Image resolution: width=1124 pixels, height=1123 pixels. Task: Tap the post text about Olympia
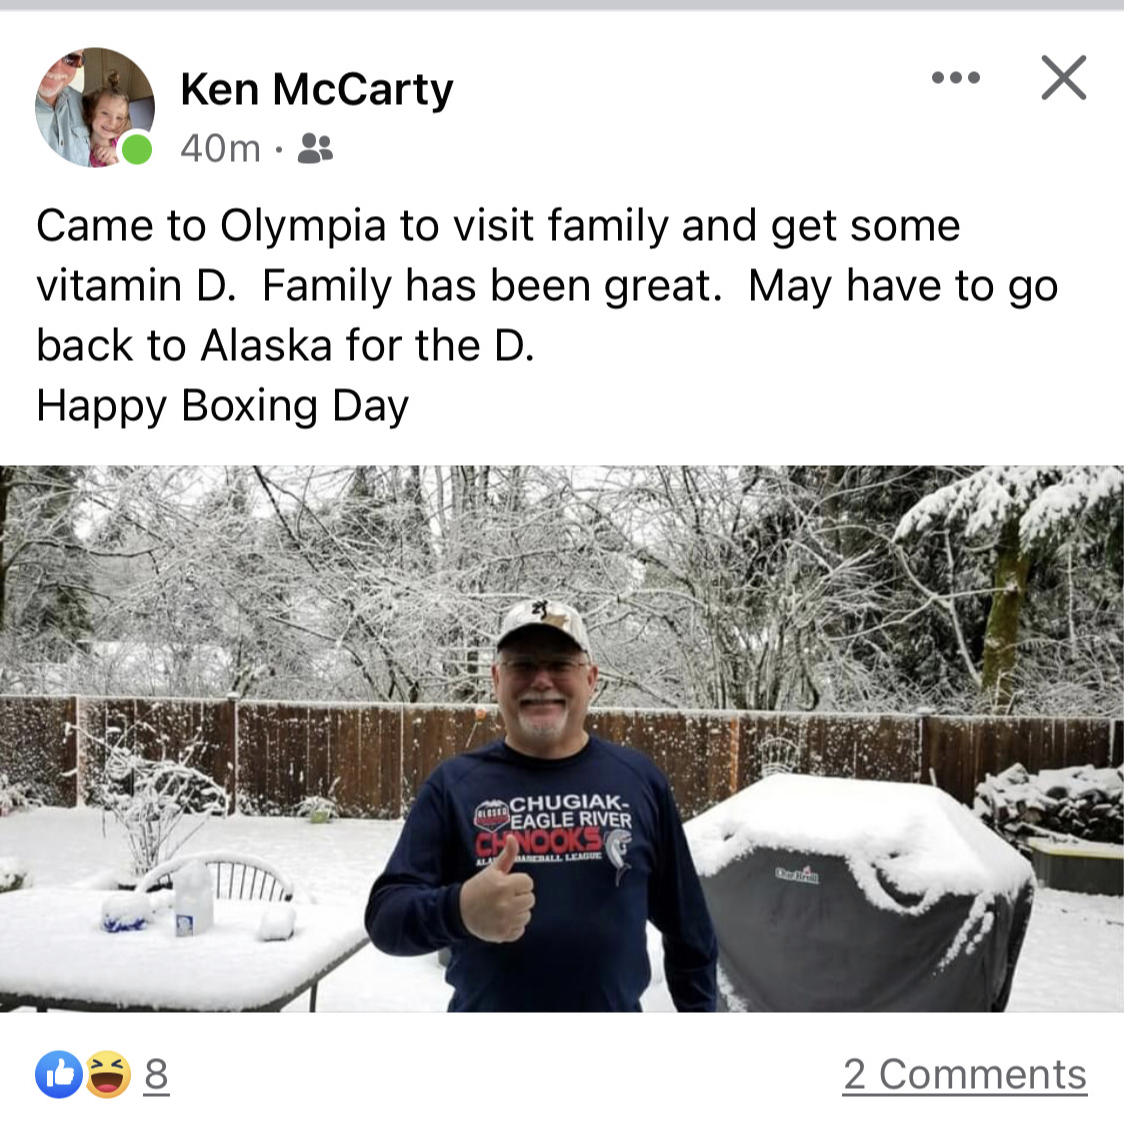[546, 285]
